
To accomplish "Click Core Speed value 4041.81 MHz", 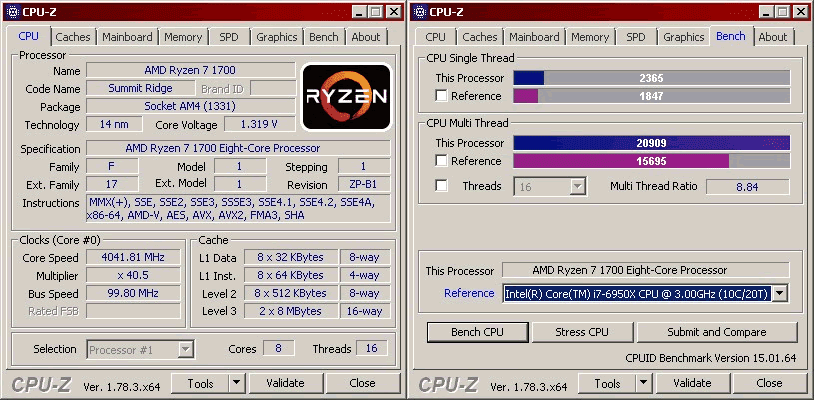I will (133, 257).
